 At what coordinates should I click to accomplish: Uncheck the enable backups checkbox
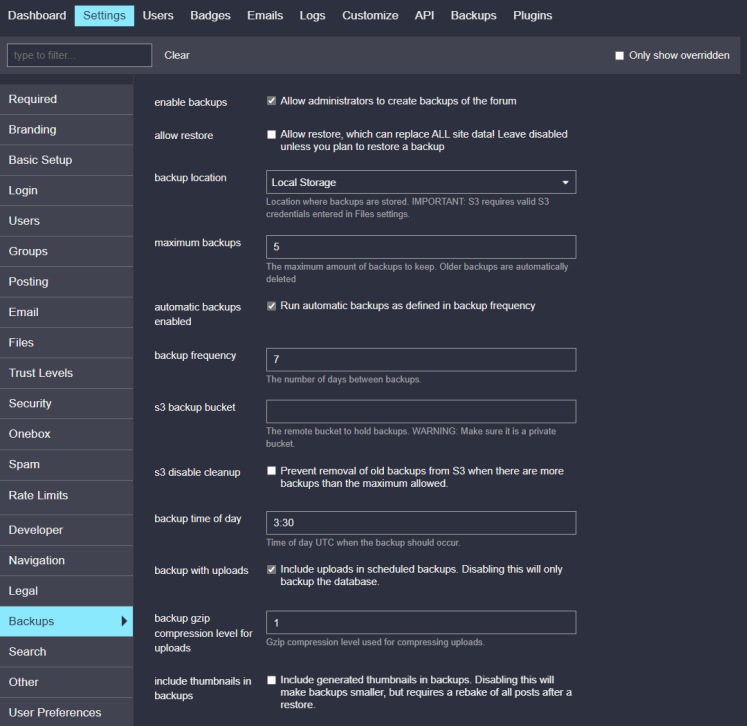[x=272, y=101]
